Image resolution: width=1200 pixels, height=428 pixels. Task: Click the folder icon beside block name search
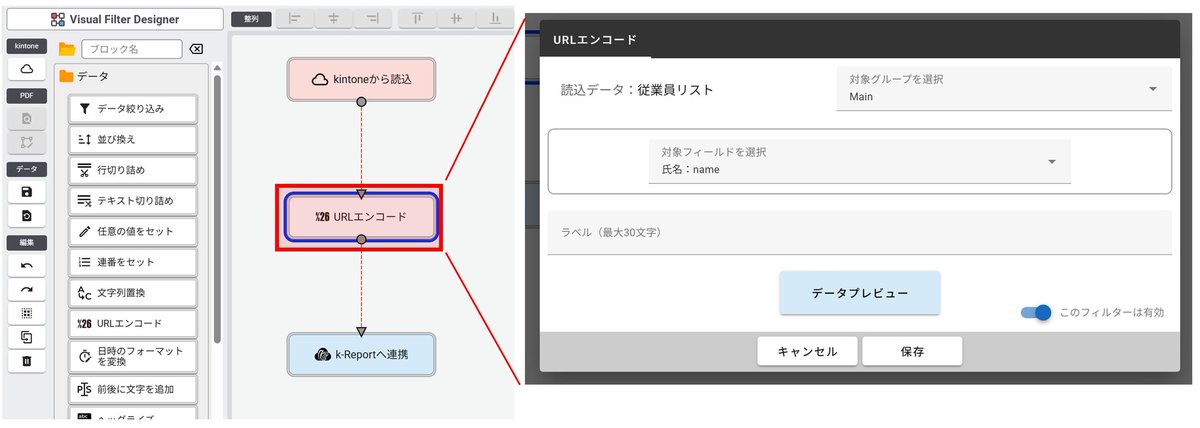tap(67, 49)
